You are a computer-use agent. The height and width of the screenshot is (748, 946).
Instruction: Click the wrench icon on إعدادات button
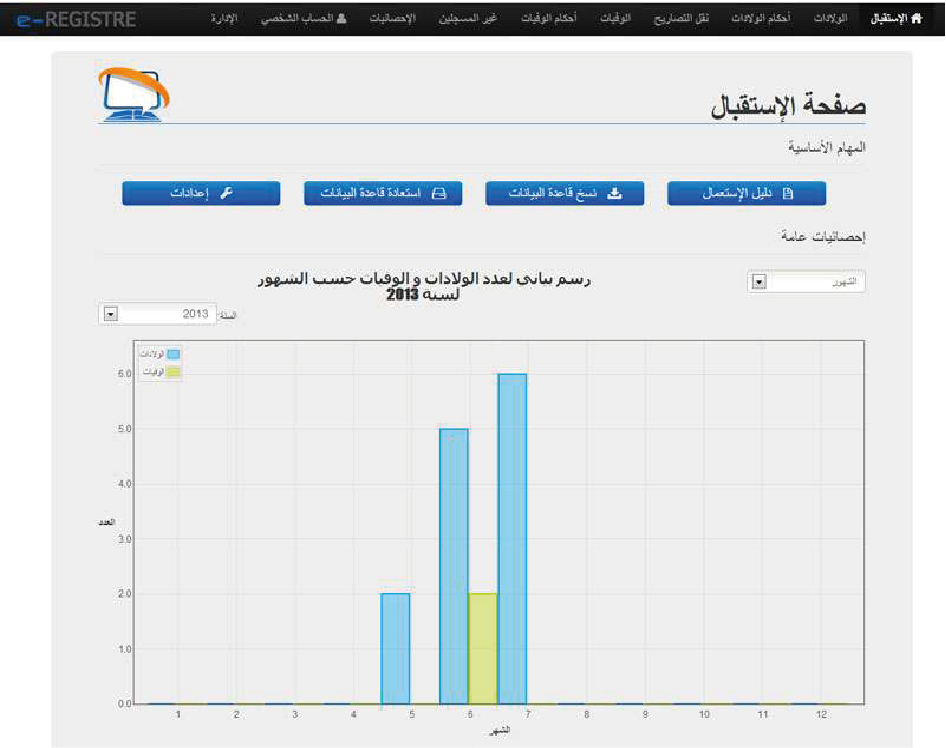226,193
